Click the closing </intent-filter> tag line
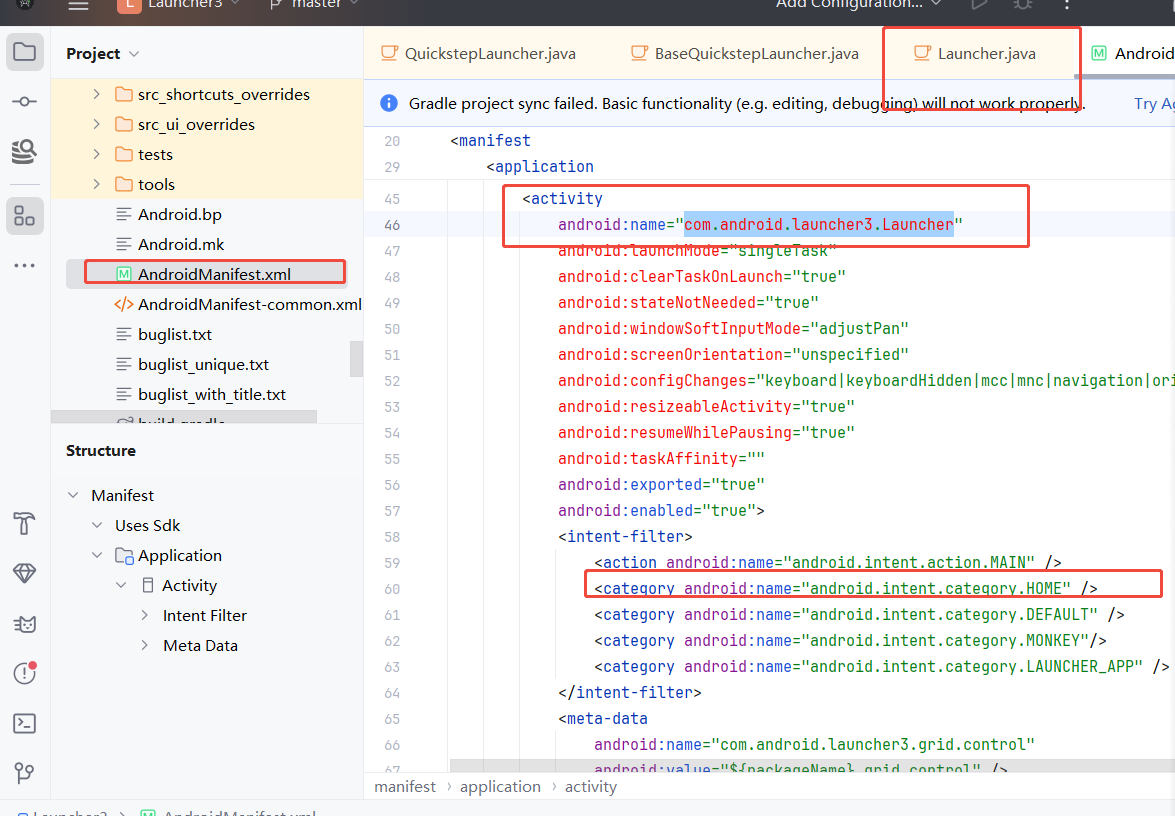This screenshot has height=816, width=1175. [x=629, y=692]
